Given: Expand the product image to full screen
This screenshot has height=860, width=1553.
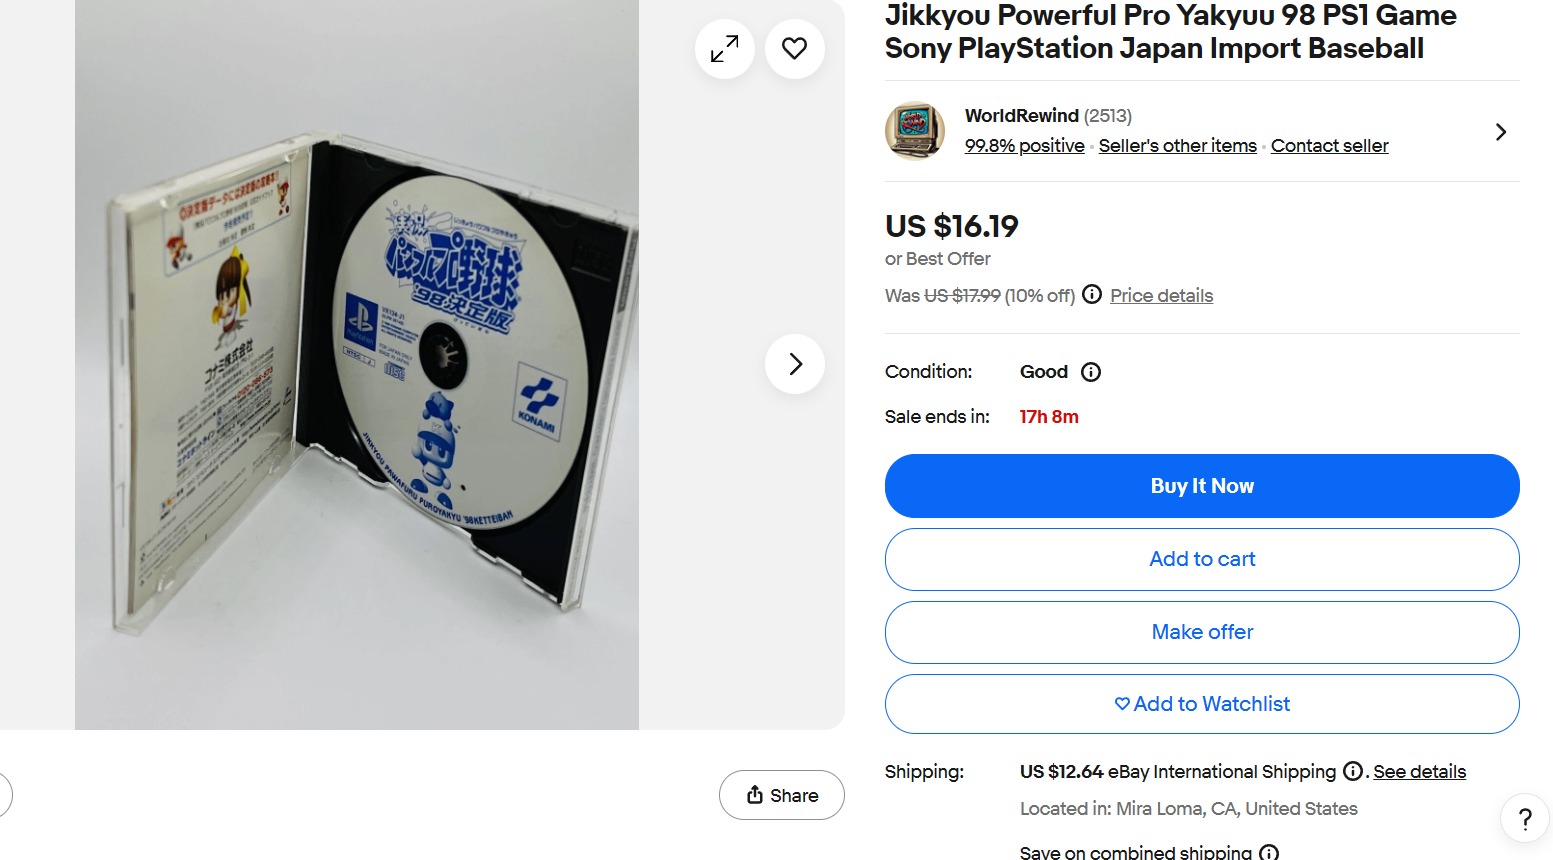Looking at the screenshot, I should [724, 48].
